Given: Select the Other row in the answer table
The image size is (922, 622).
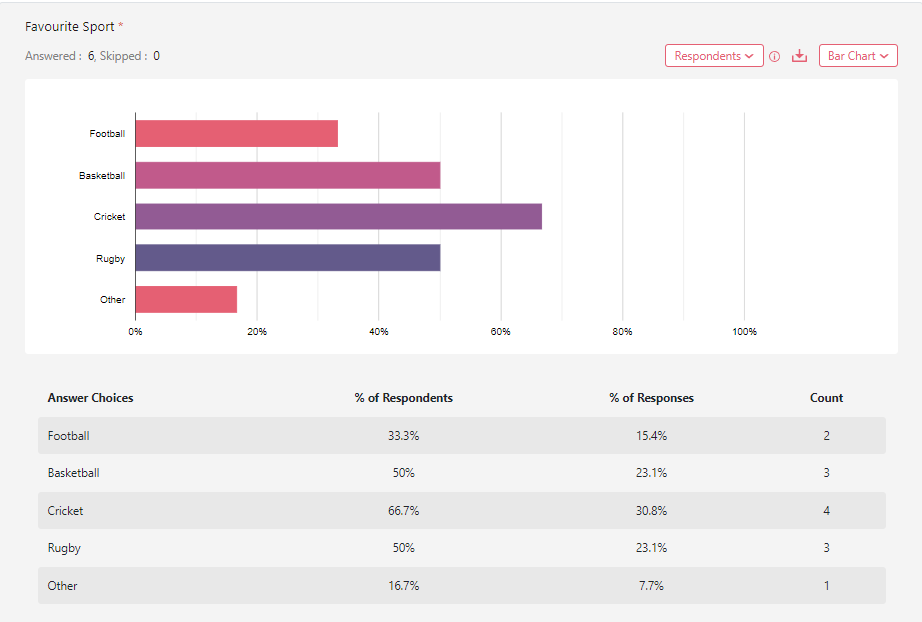Looking at the screenshot, I should tap(62, 586).
